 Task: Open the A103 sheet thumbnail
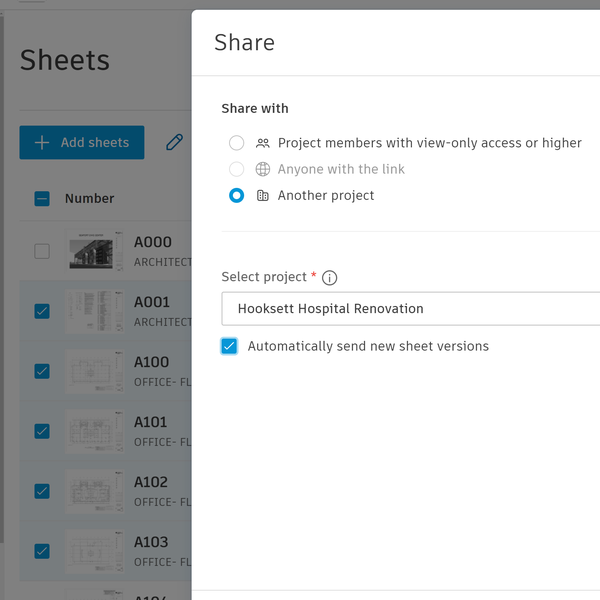tap(96, 551)
